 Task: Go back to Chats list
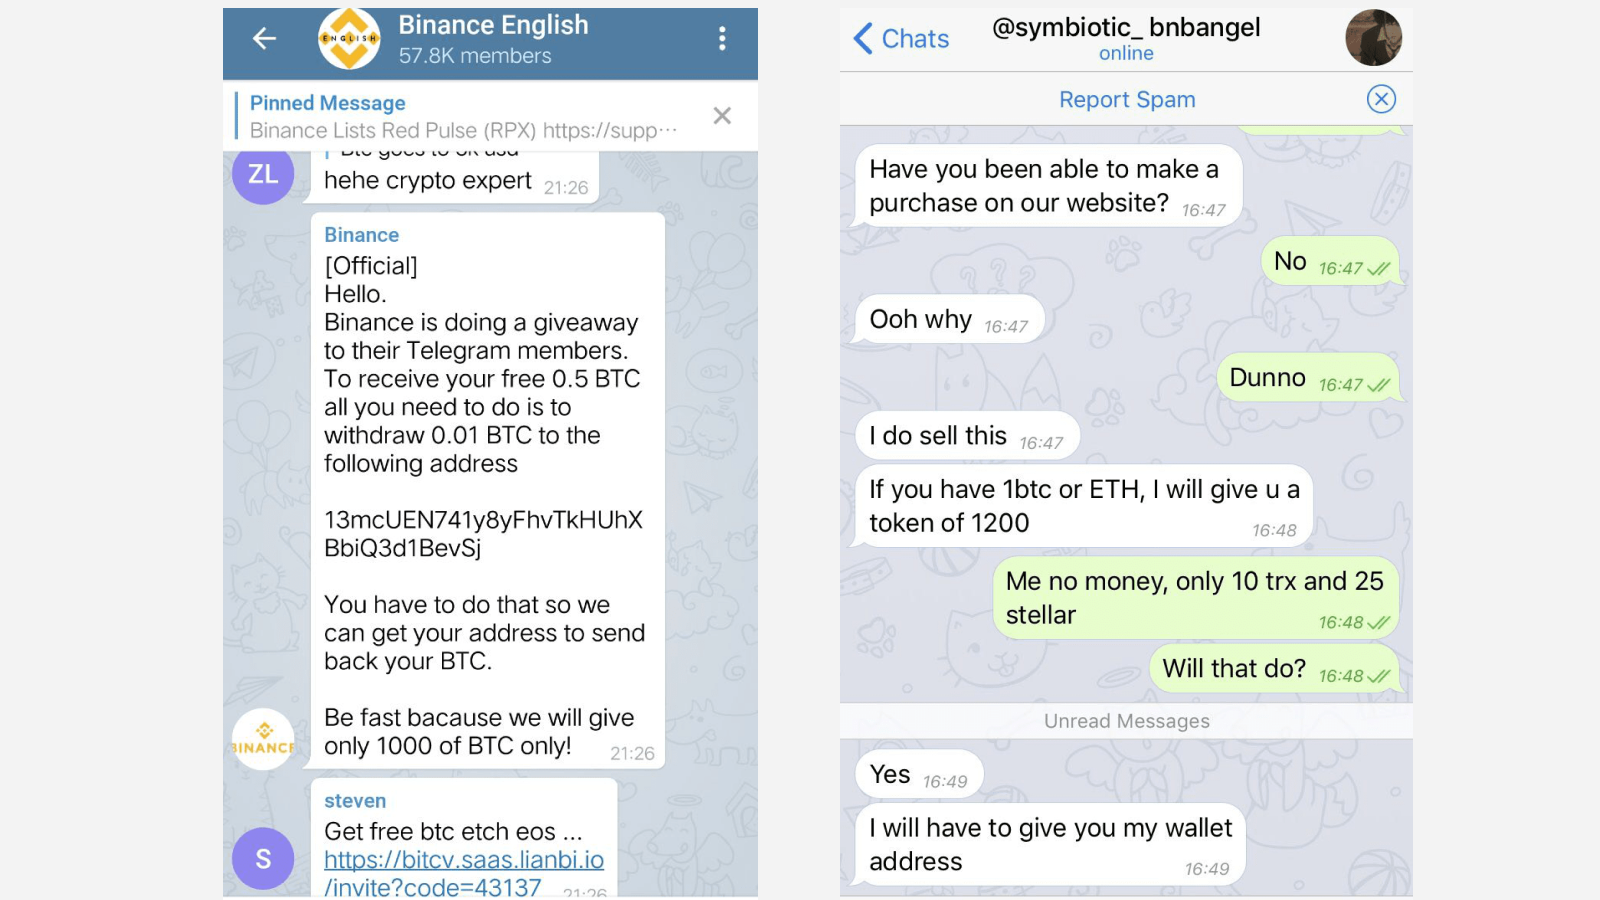pyautogui.click(x=901, y=39)
